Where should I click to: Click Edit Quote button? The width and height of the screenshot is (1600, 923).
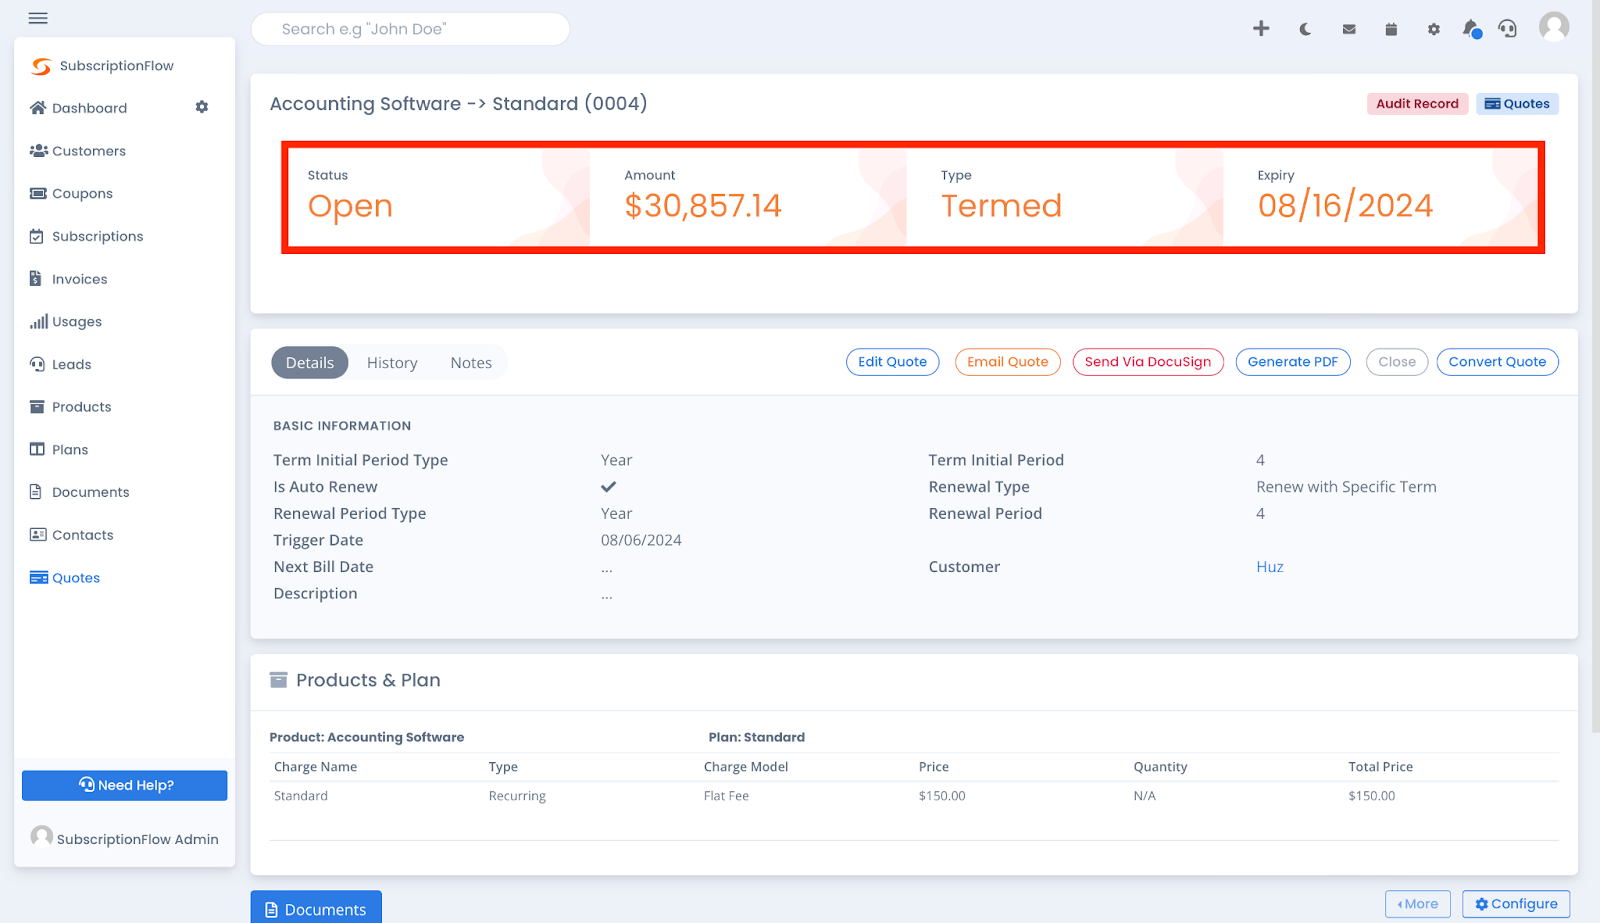tap(892, 362)
